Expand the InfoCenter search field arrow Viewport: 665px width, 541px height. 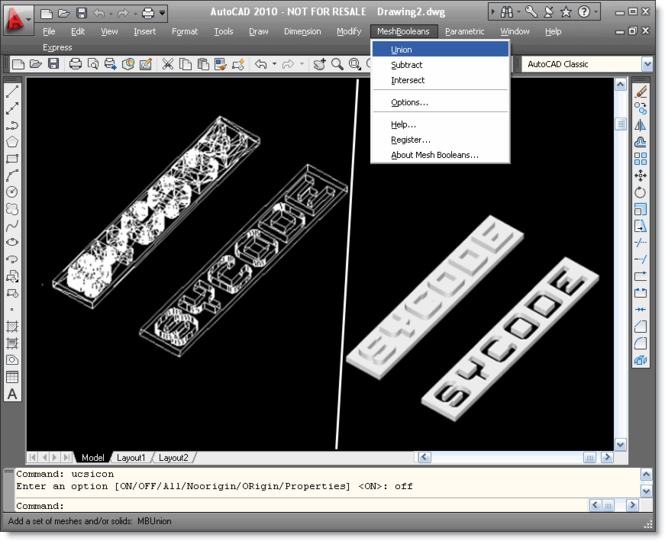[493, 12]
